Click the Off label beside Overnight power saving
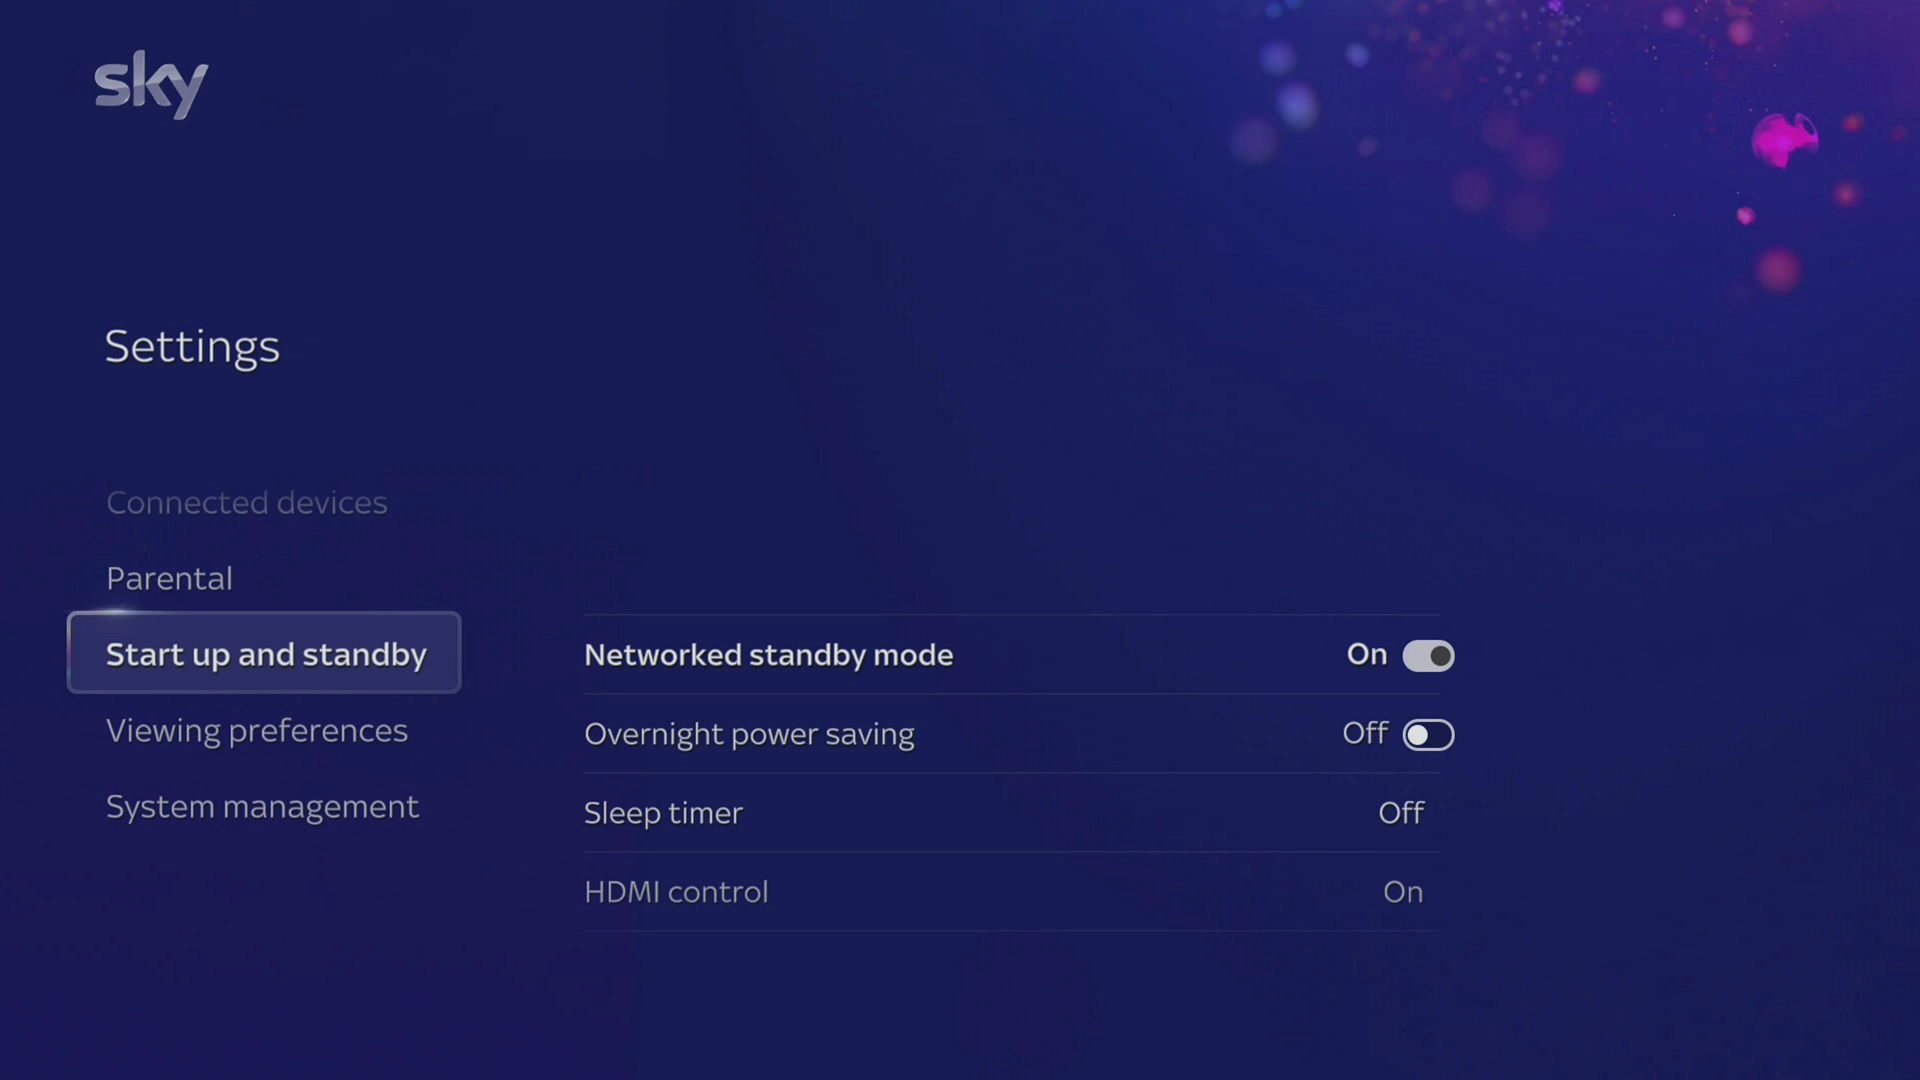This screenshot has width=1920, height=1080. pos(1364,734)
